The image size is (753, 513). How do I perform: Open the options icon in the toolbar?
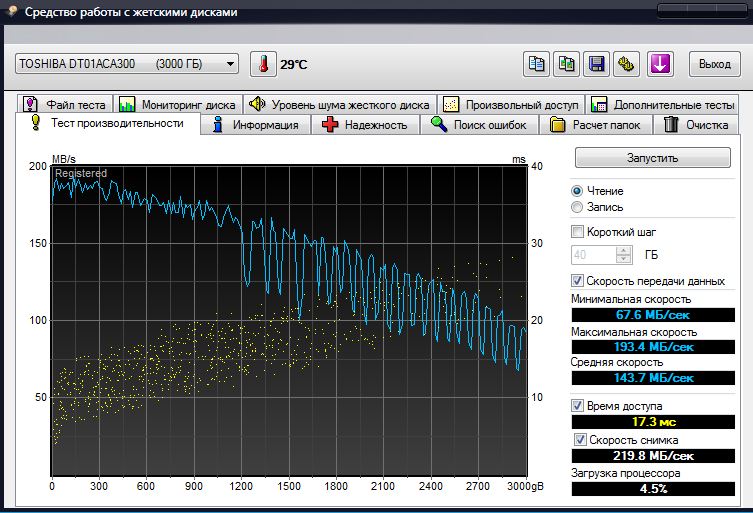pyautogui.click(x=627, y=64)
